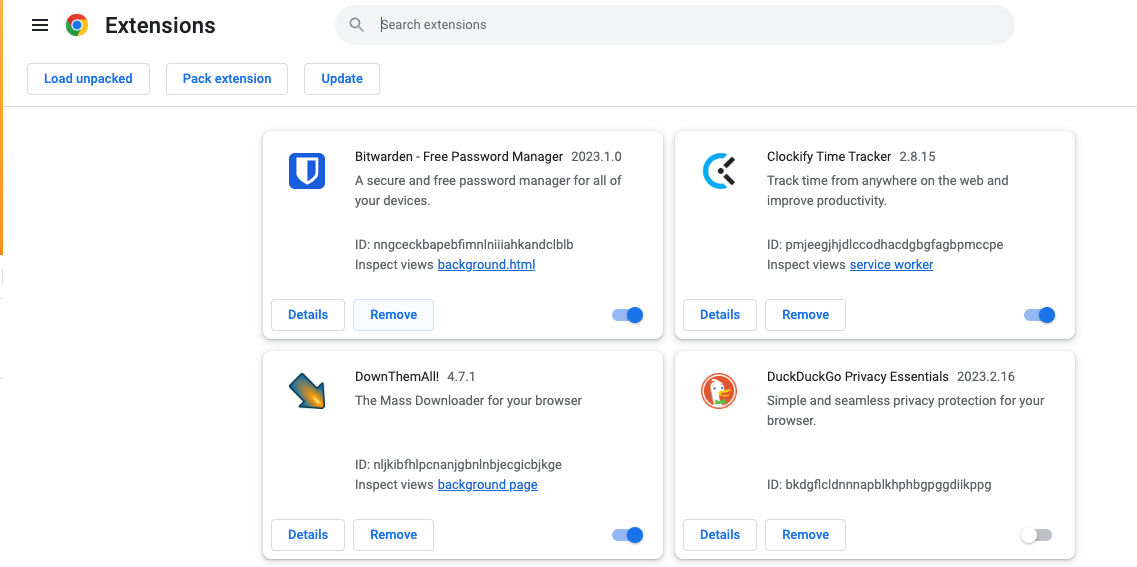1137x567 pixels.
Task: Click the Bitwarden shield icon
Action: [x=307, y=171]
